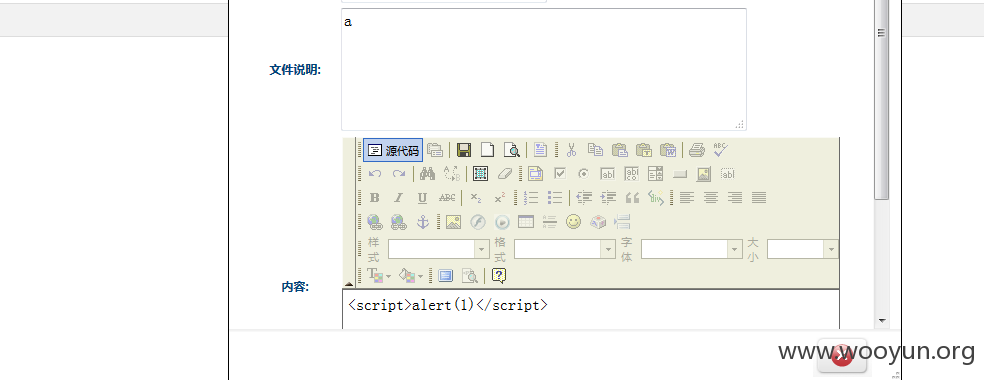Insert an Anchor with the anchor icon

click(x=422, y=221)
